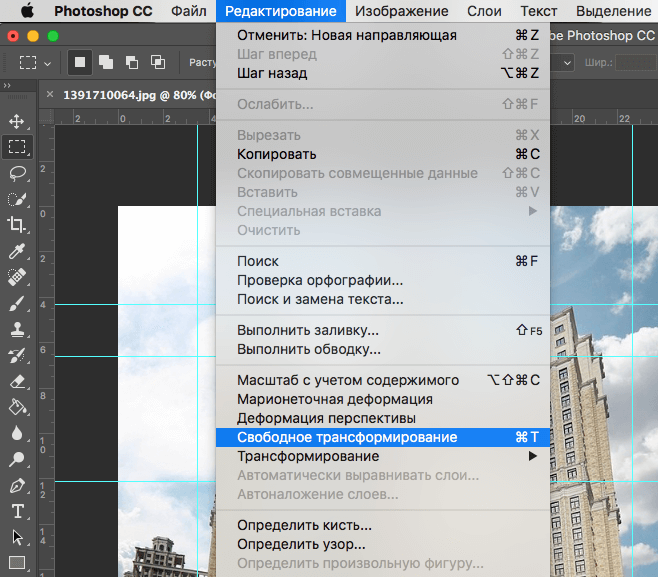The width and height of the screenshot is (658, 577).
Task: Click the ruler origin corner box
Action: (x=47, y=117)
